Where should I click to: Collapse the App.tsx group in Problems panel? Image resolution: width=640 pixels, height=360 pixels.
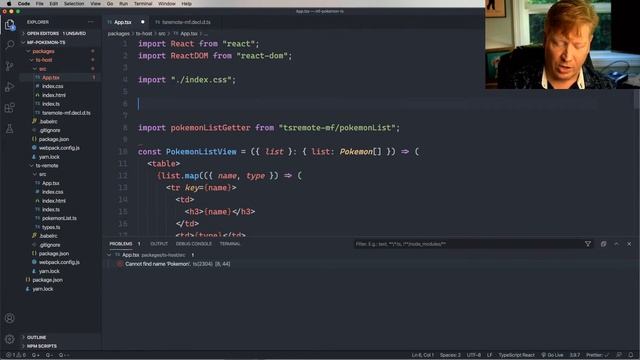click(x=109, y=255)
